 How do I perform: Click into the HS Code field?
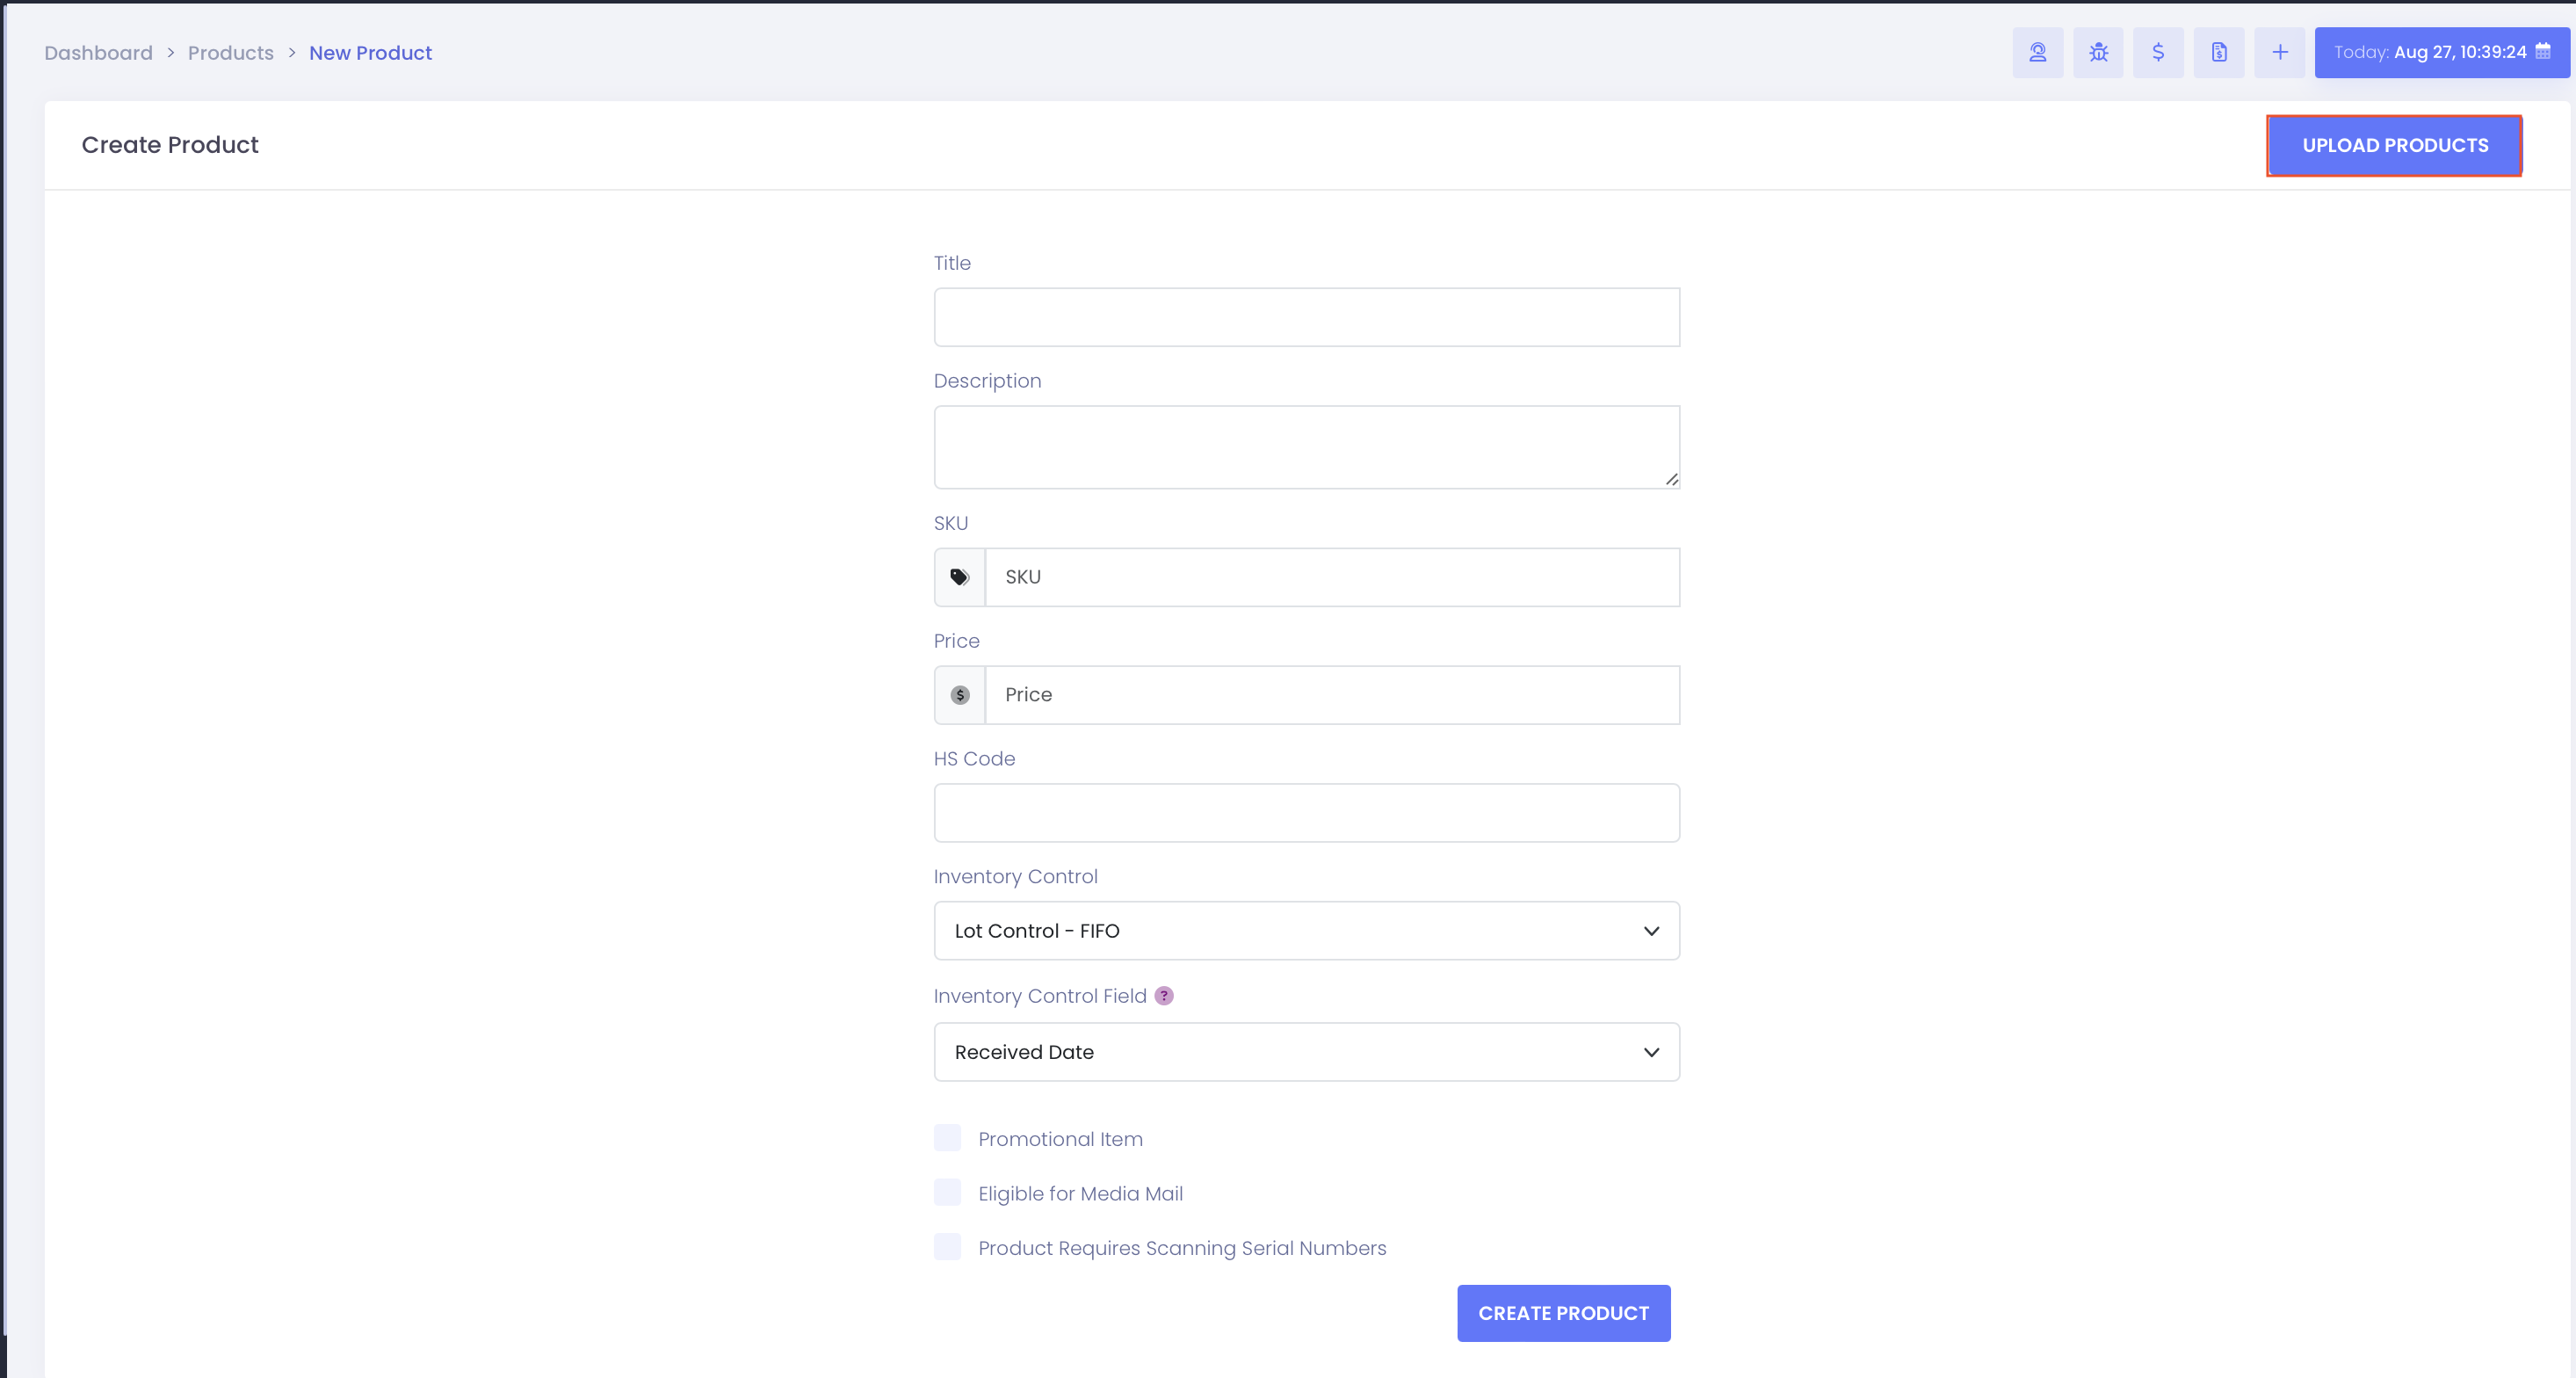tap(1306, 813)
